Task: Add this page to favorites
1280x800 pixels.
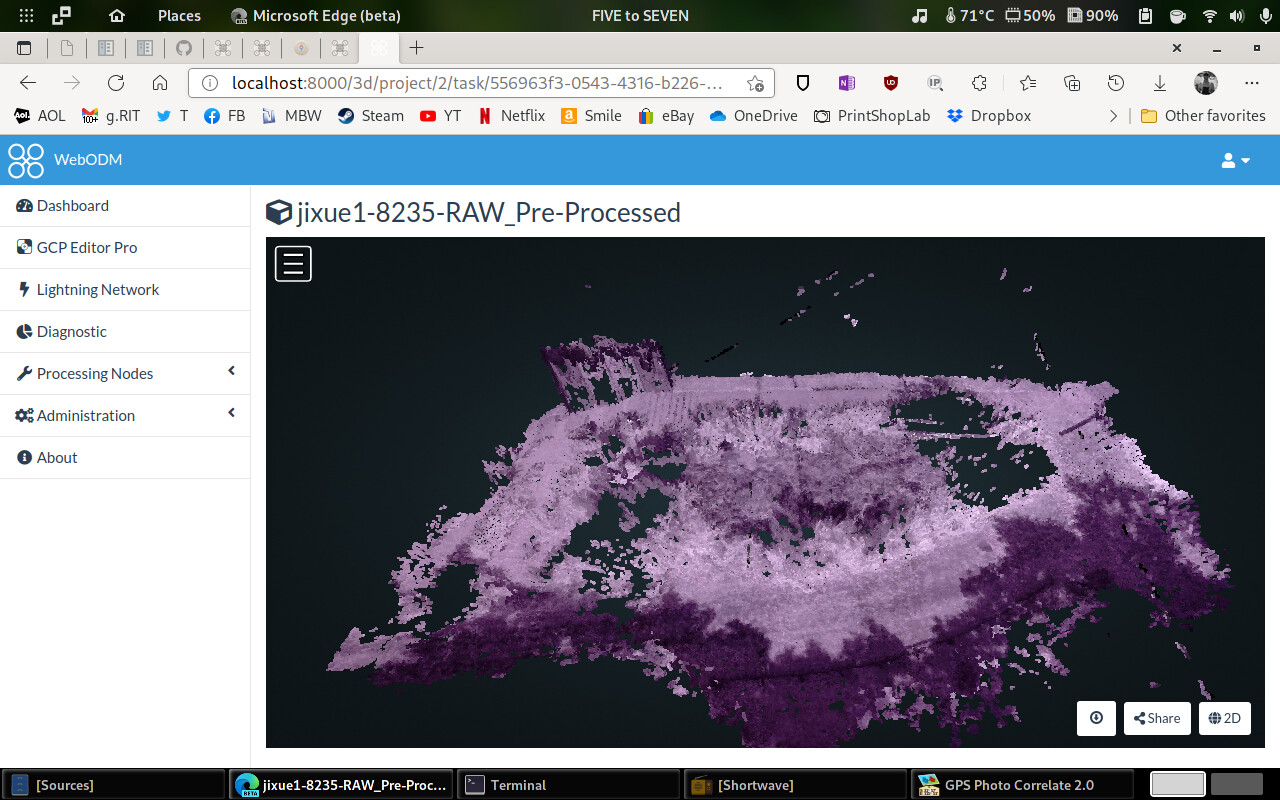Action: [x=755, y=83]
